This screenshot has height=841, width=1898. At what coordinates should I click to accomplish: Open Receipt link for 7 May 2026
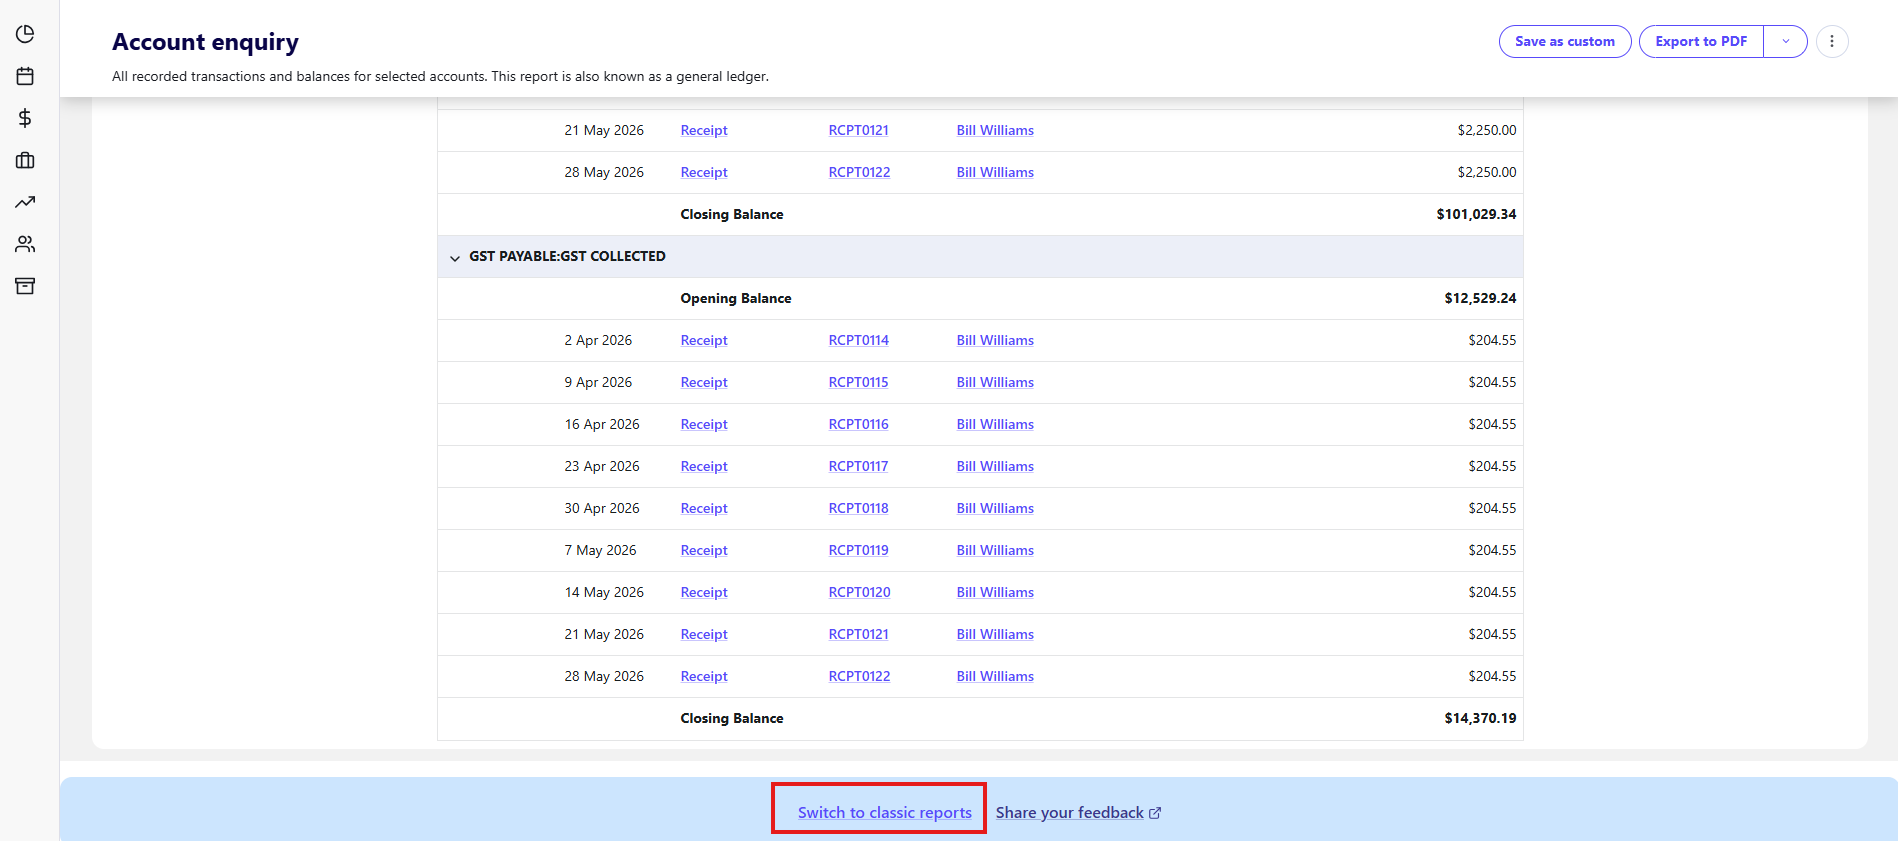[x=704, y=550]
